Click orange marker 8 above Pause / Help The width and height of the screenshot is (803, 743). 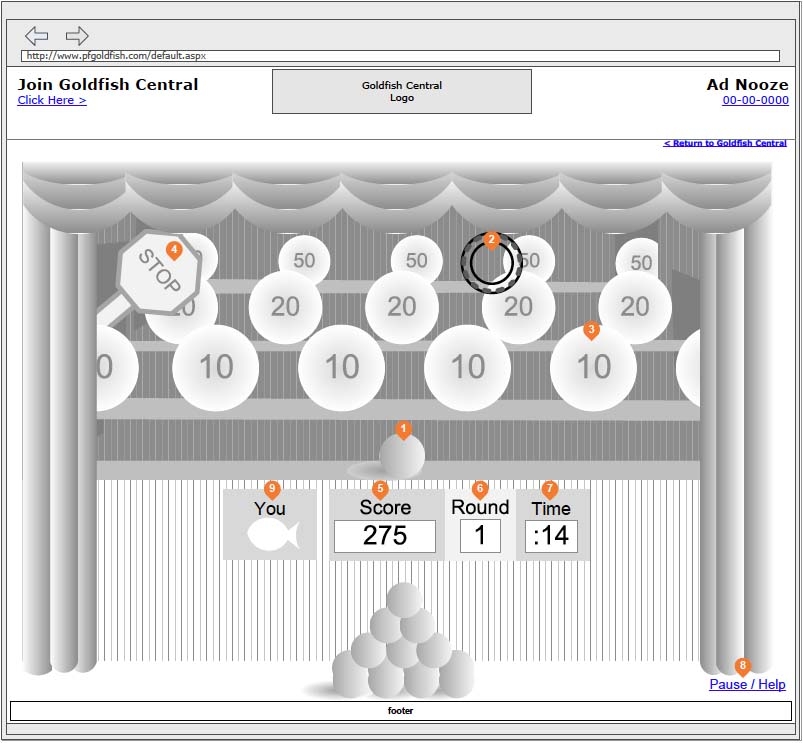[742, 666]
